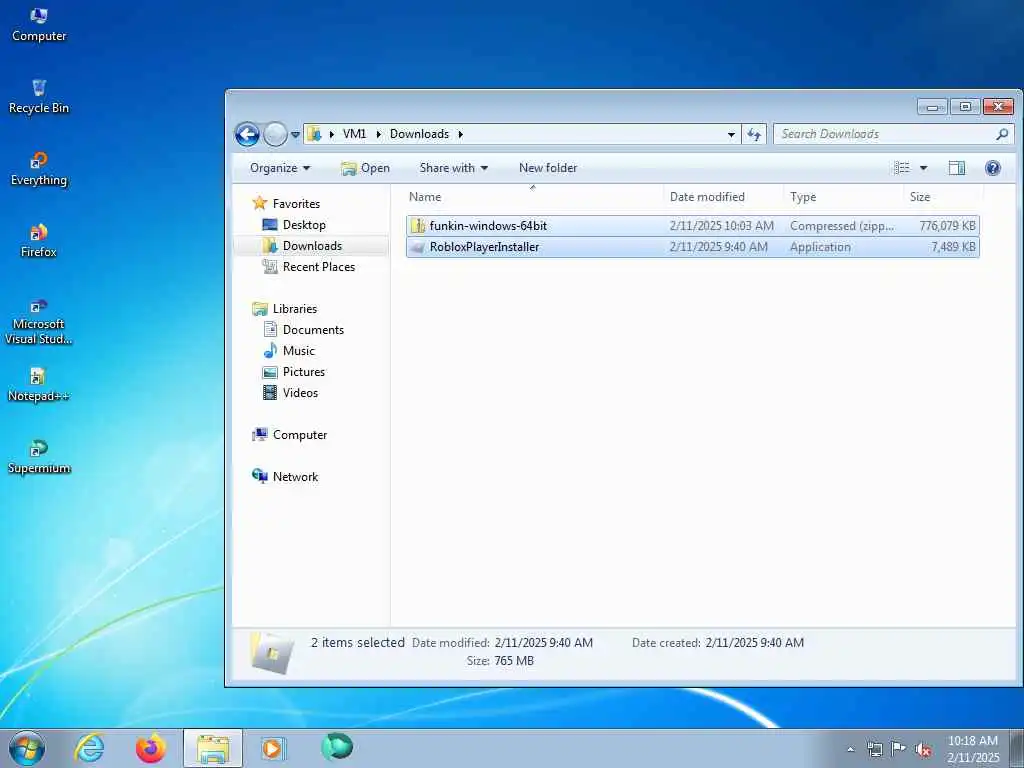Open the Windows Start button

tap(27, 748)
